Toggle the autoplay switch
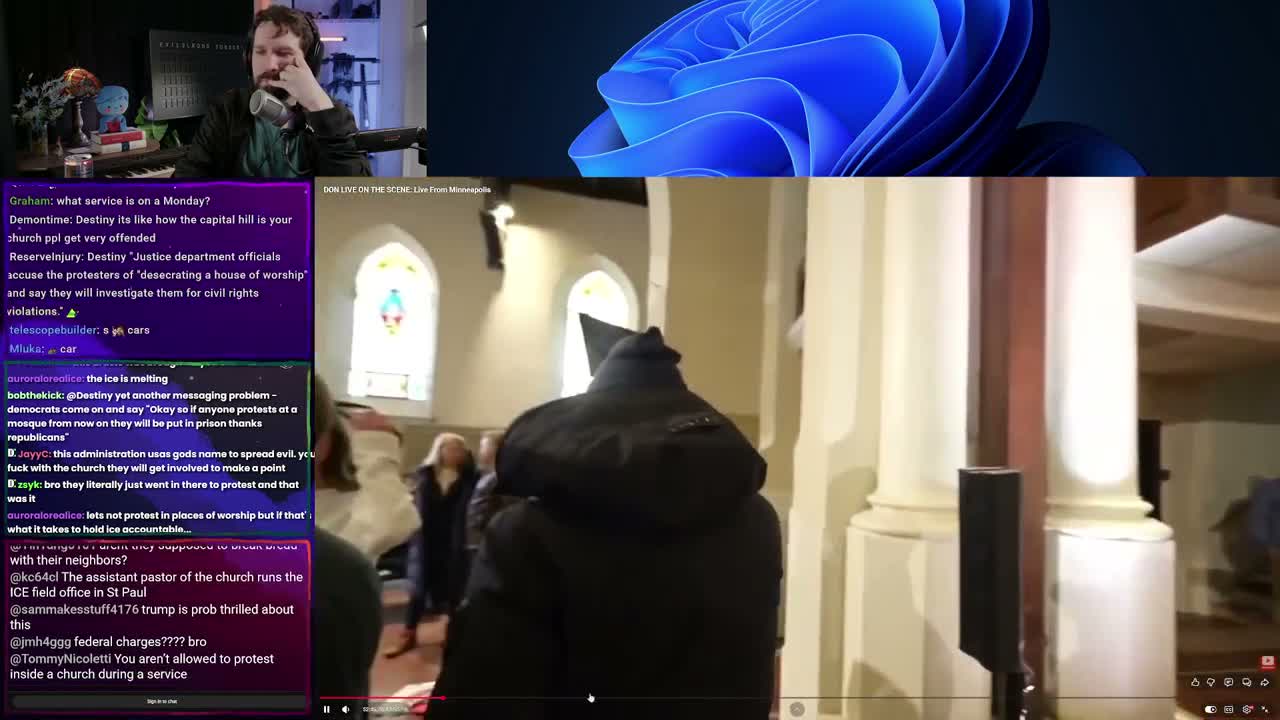This screenshot has width=1280, height=720. coord(1211,709)
